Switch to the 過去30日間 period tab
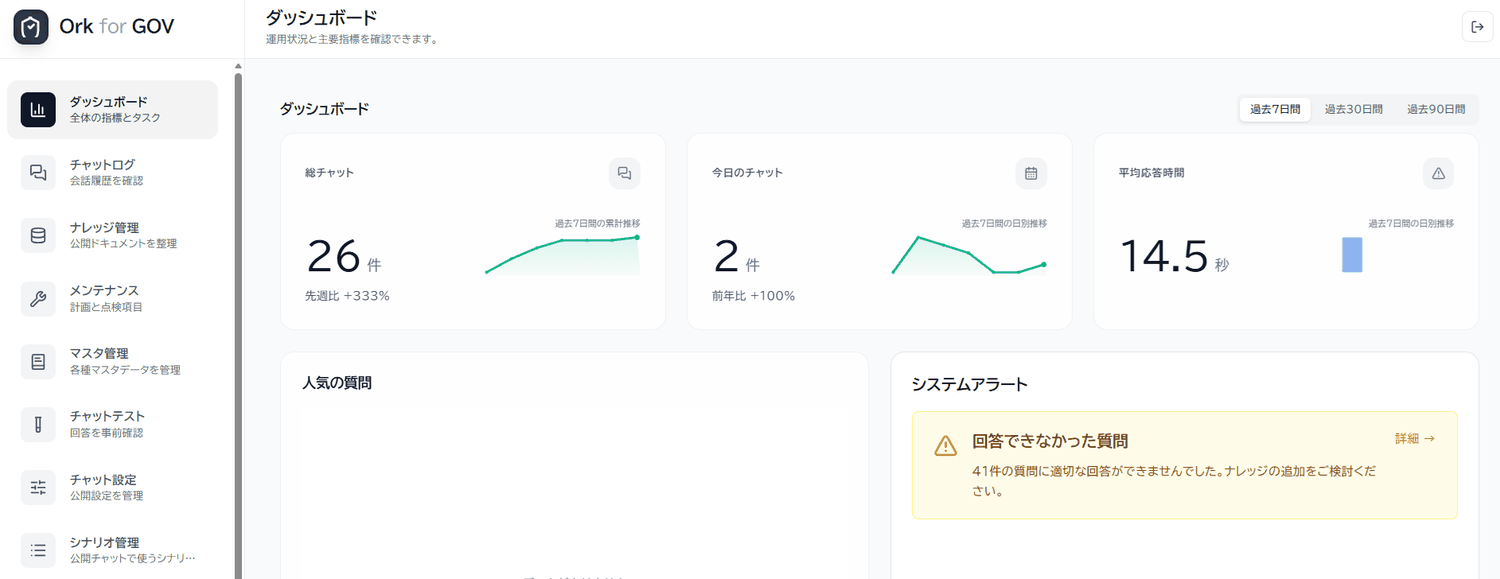Image resolution: width=1500 pixels, height=579 pixels. pyautogui.click(x=1354, y=110)
